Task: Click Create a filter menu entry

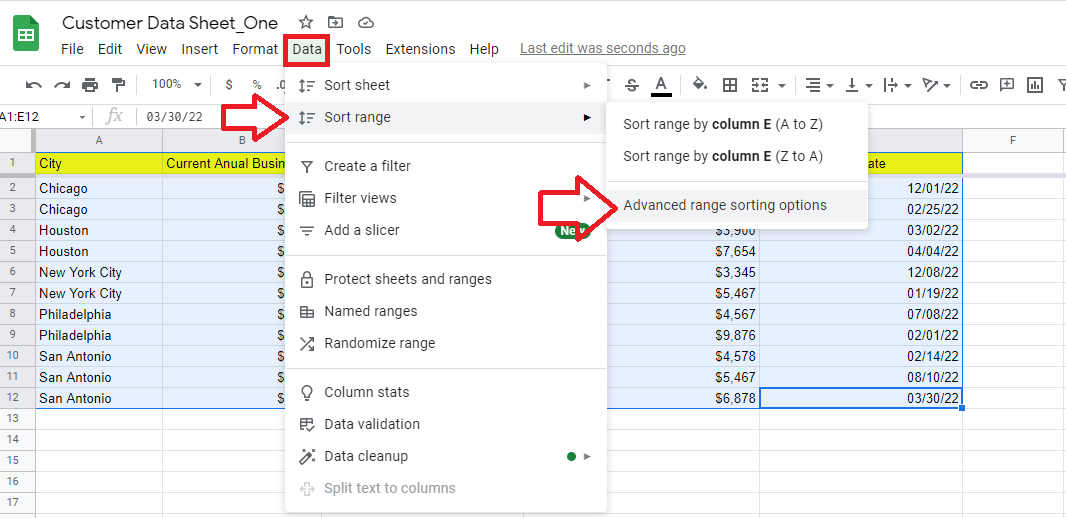Action: (367, 166)
